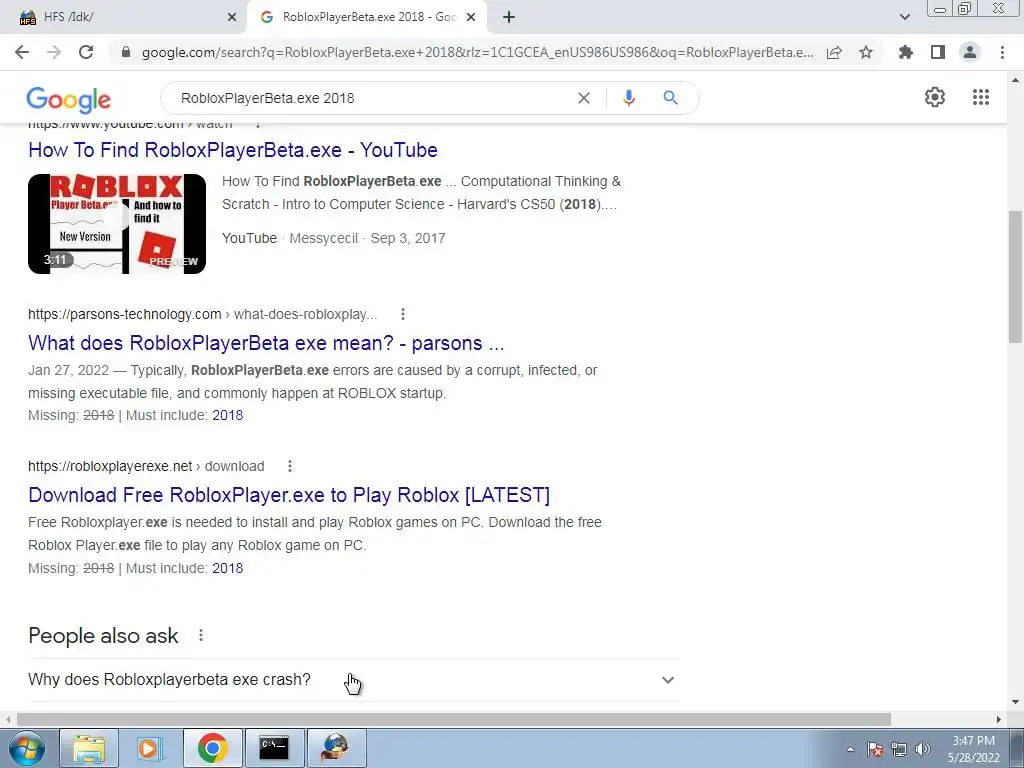The height and width of the screenshot is (768, 1024).
Task: View site info via the lock icon
Action: click(127, 52)
